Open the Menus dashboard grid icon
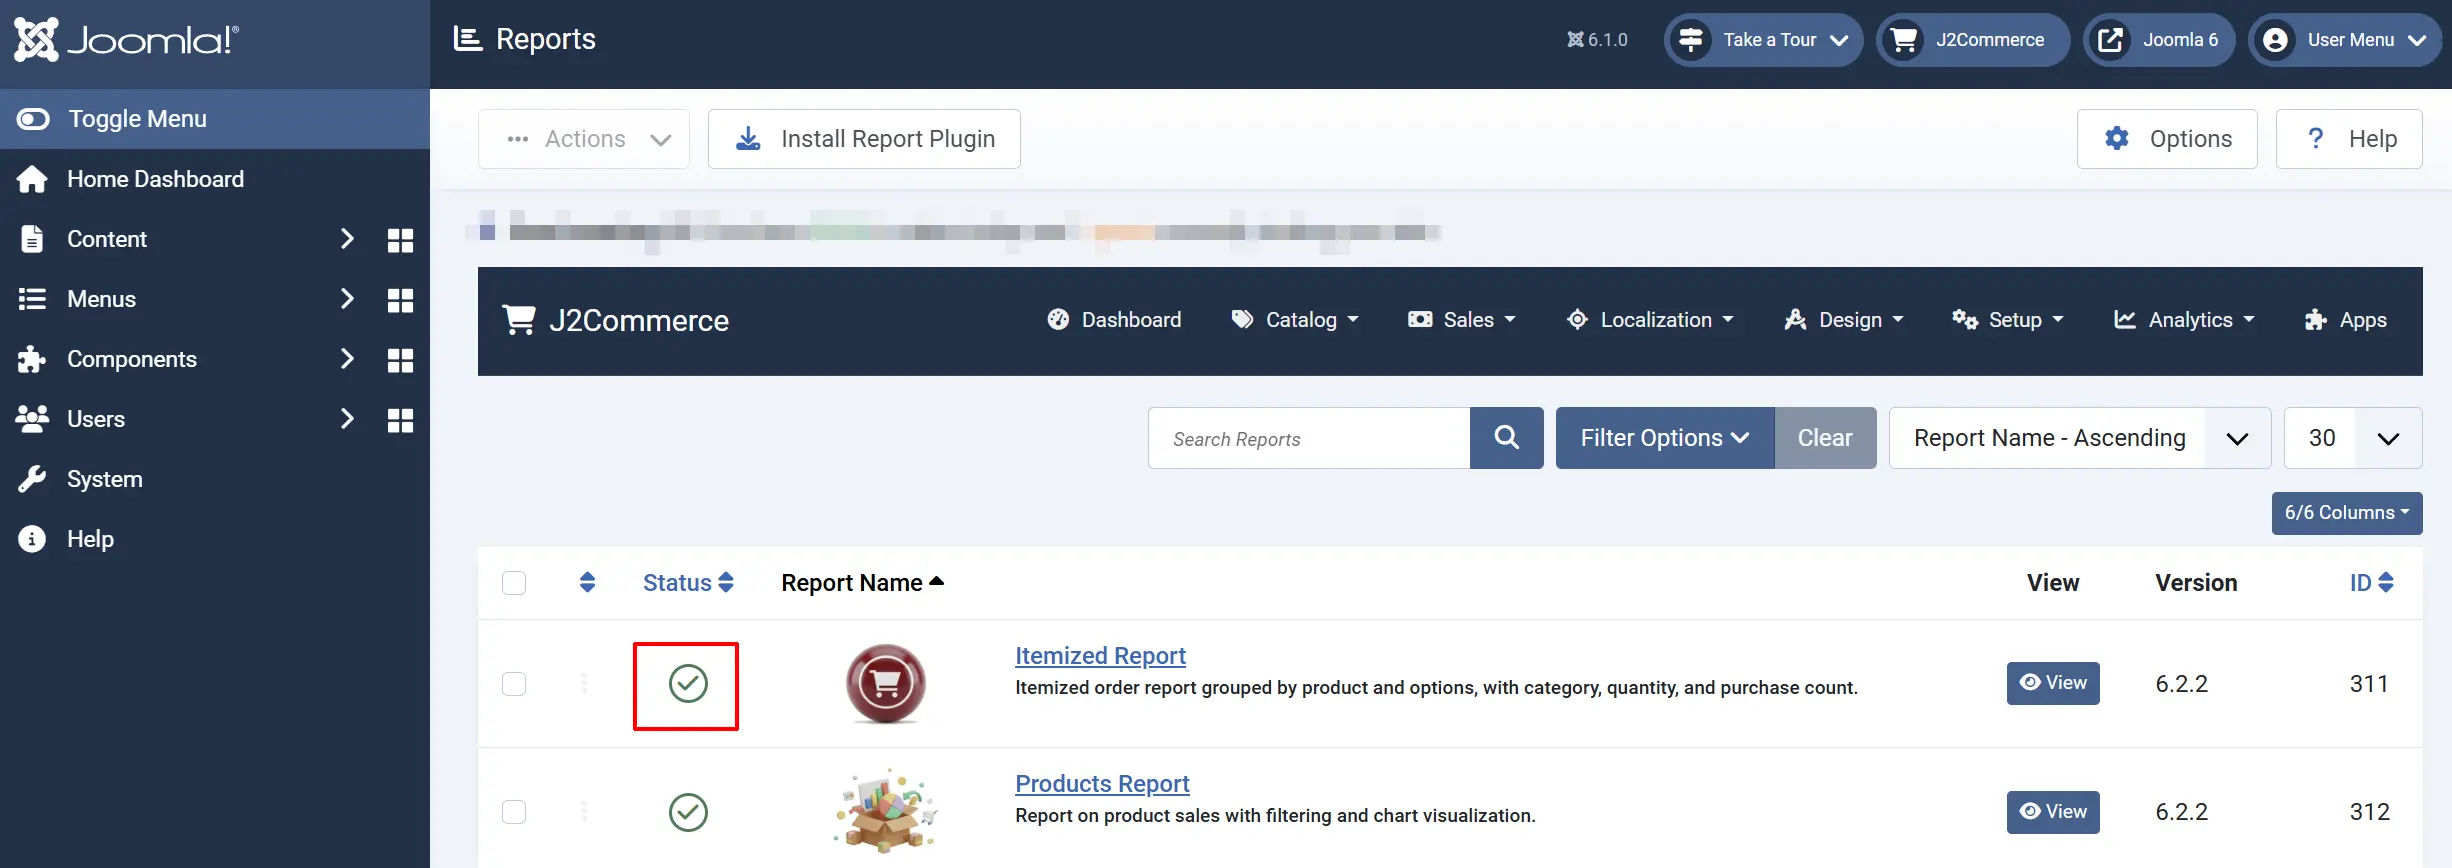The height and width of the screenshot is (868, 2452). pyautogui.click(x=400, y=300)
